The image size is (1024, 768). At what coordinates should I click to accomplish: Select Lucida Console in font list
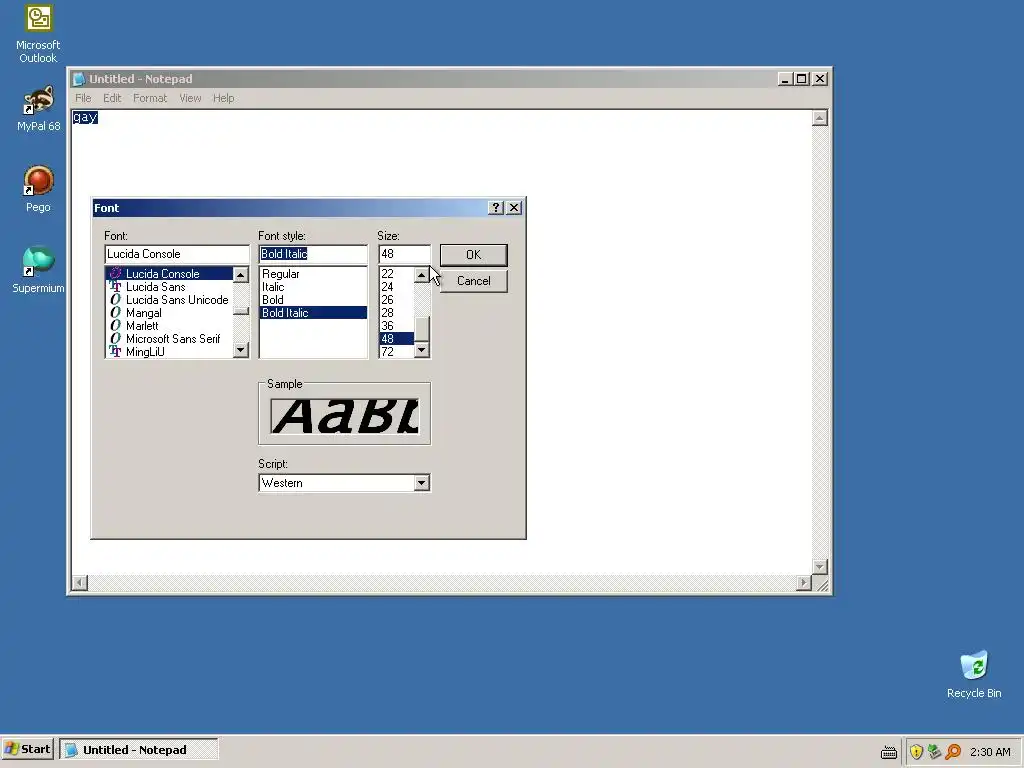click(168, 274)
